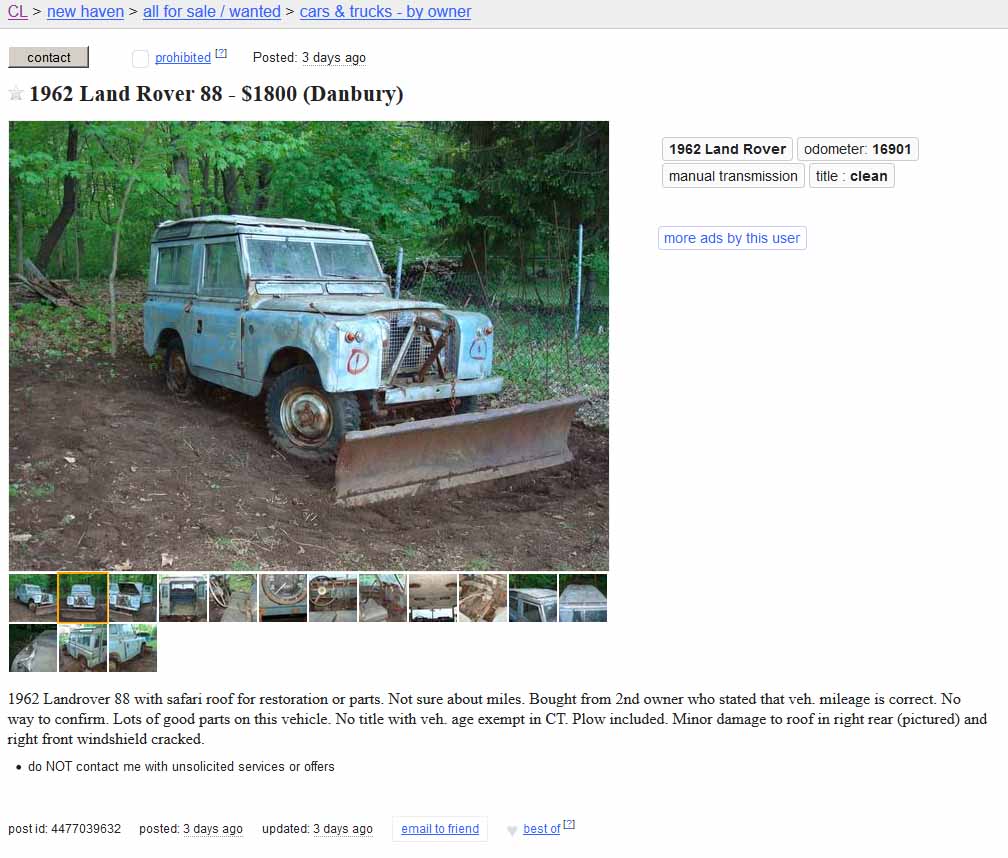Click the favorite star next to the title
Screen dimensions: 1008x858
pos(16,94)
